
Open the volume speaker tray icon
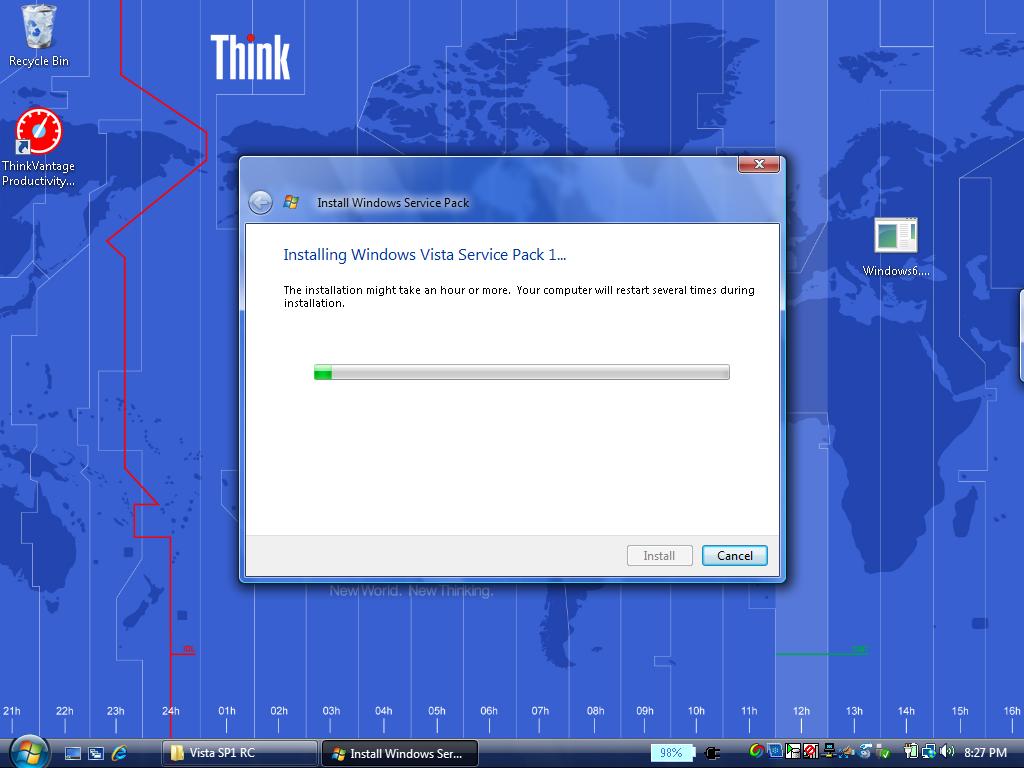click(947, 752)
